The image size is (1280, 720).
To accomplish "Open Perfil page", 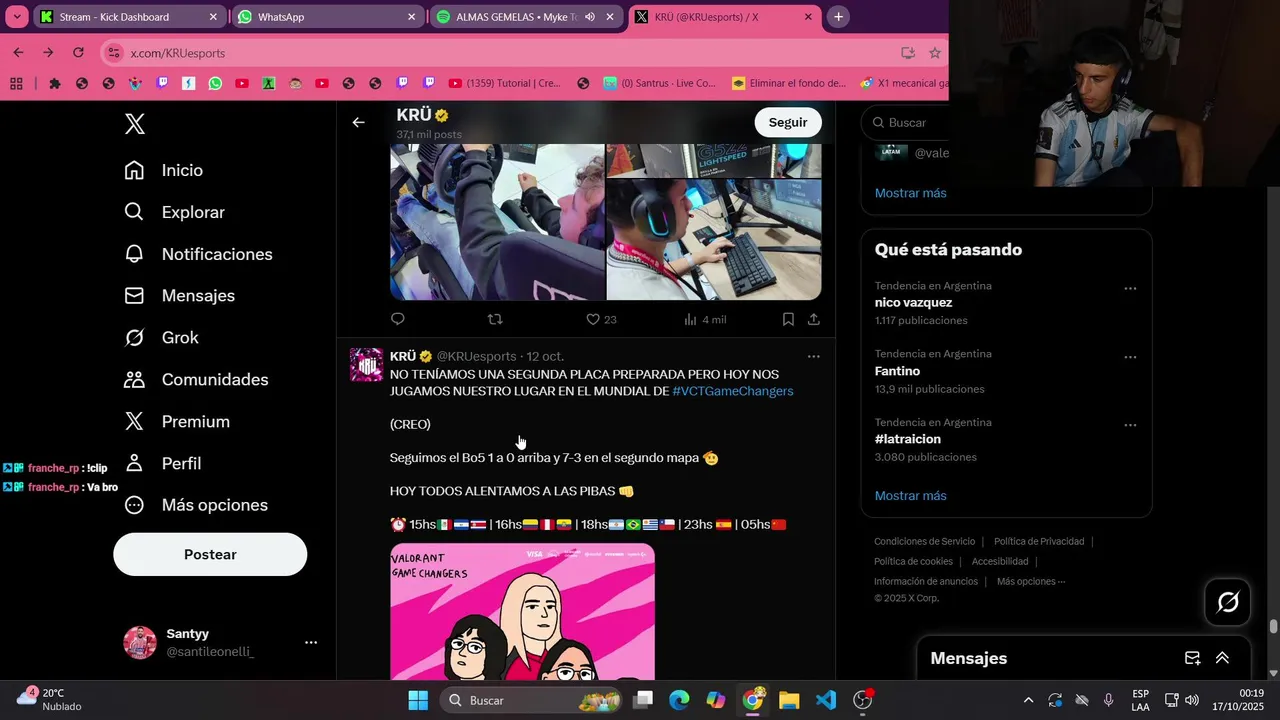I will tap(162, 463).
